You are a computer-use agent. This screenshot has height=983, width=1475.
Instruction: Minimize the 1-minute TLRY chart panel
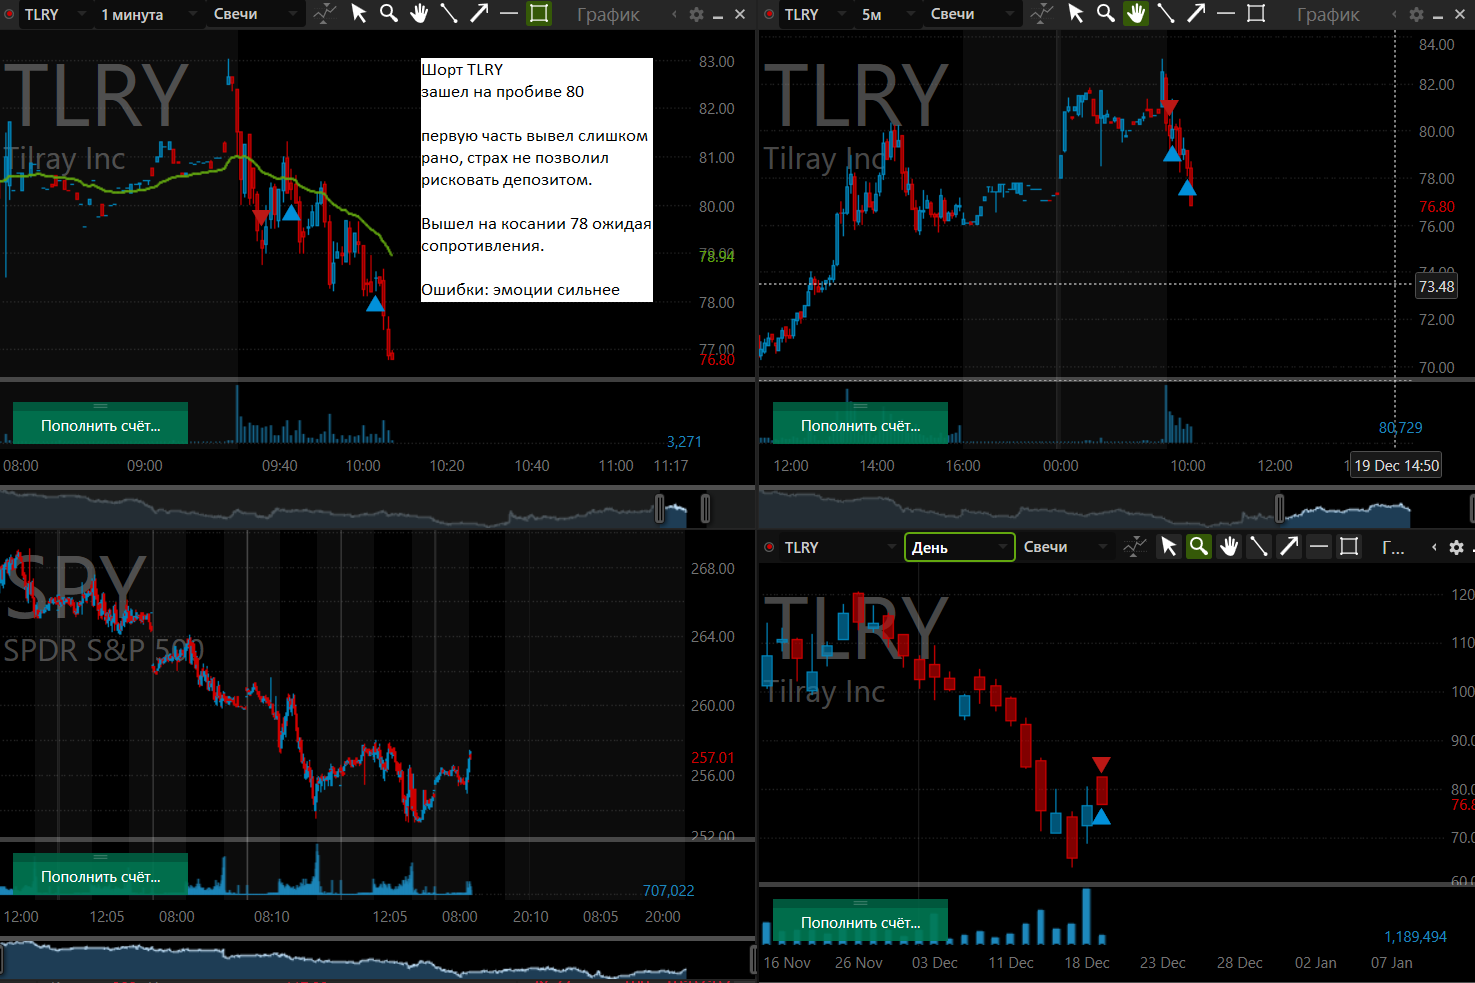(x=719, y=15)
